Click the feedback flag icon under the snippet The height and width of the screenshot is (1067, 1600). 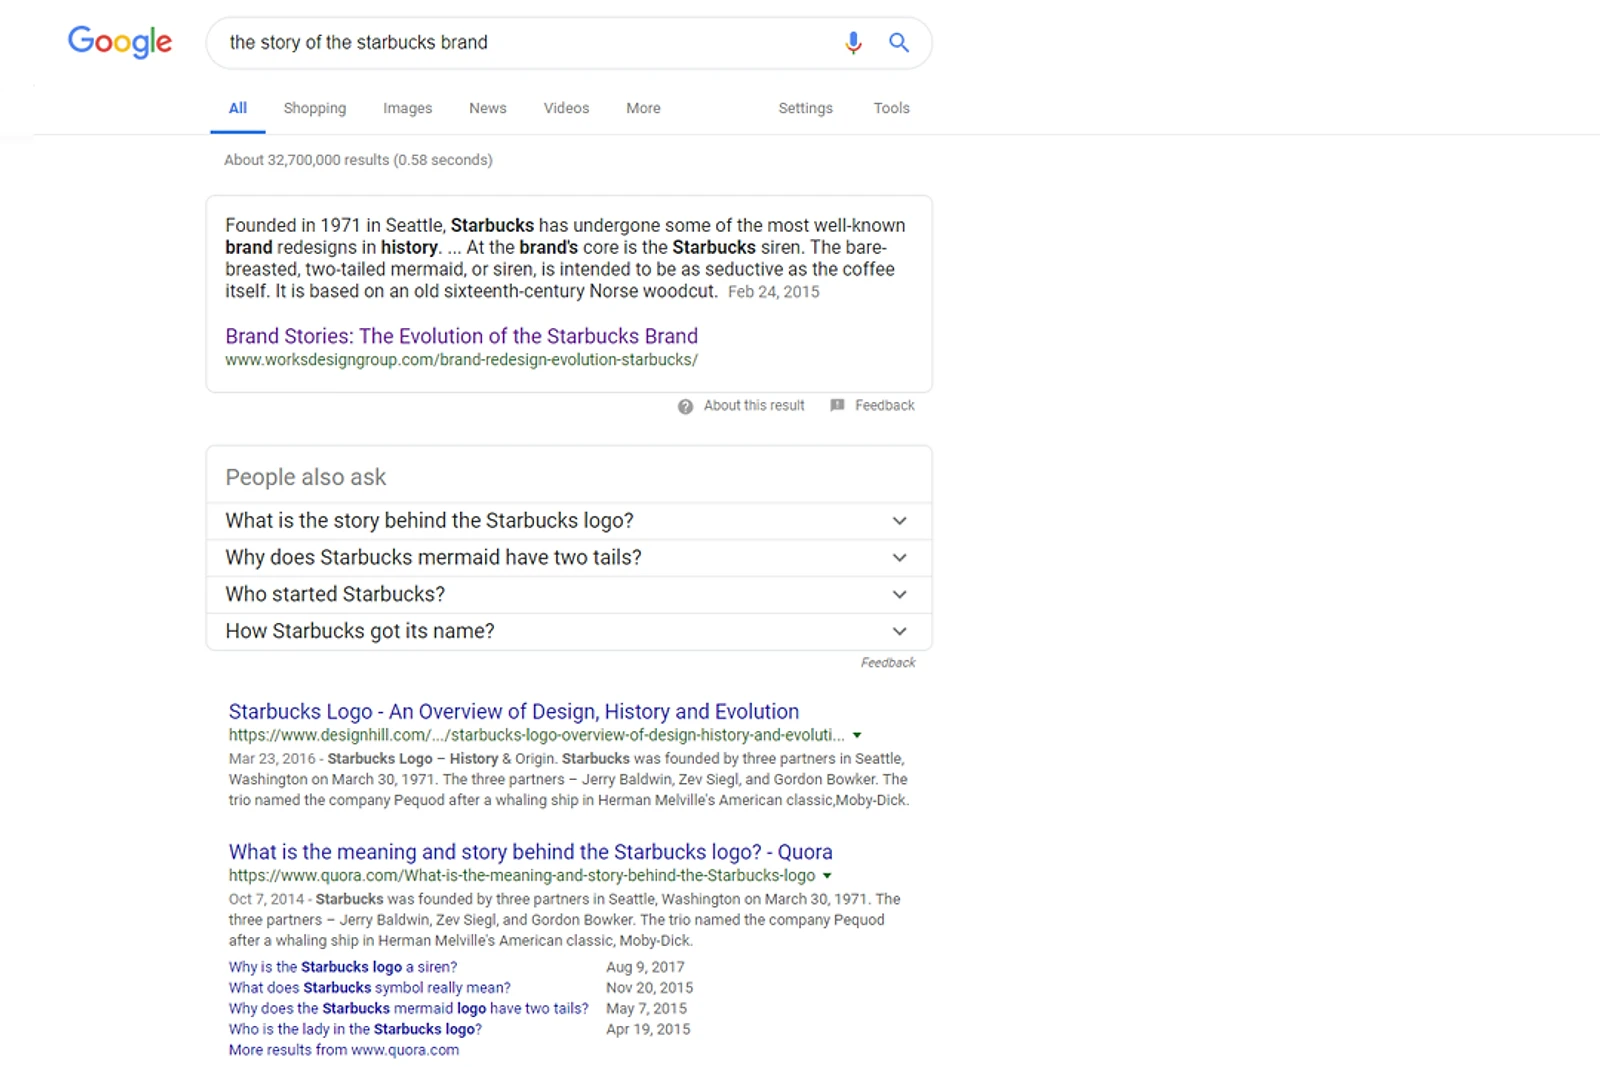coord(837,405)
